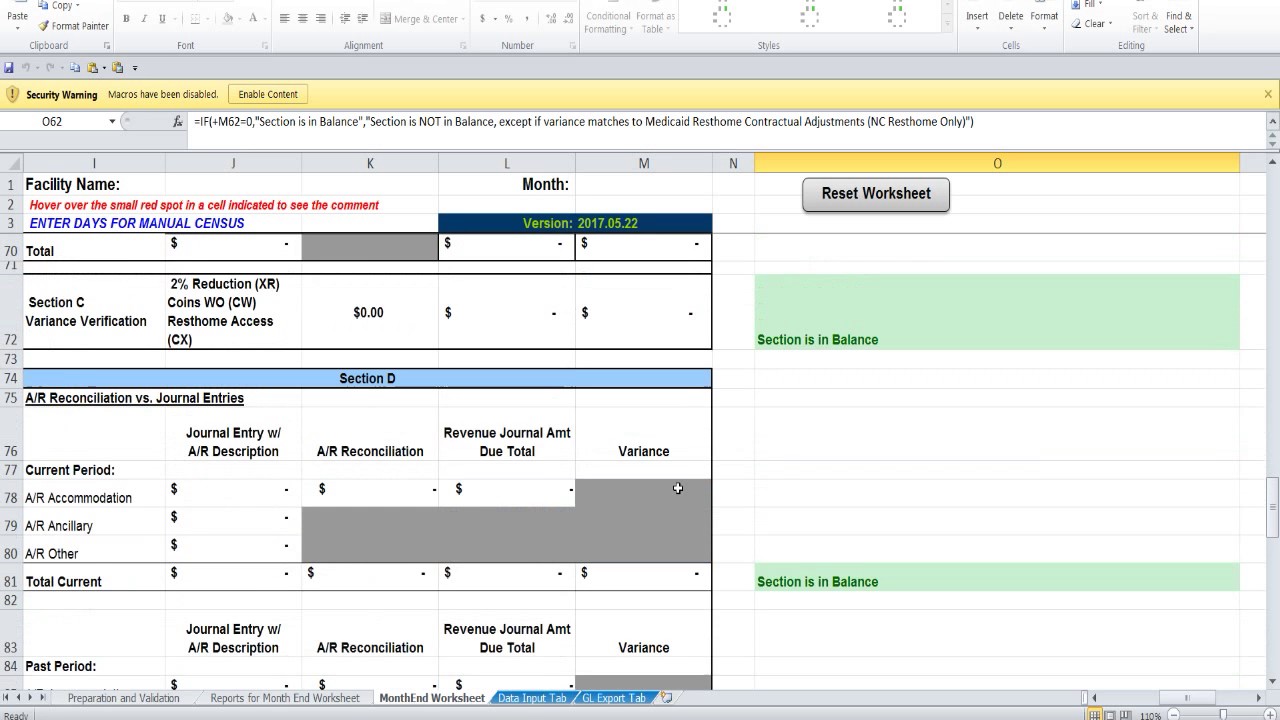
Task: Click the Insert Function fx icon
Action: pyautogui.click(x=178, y=121)
